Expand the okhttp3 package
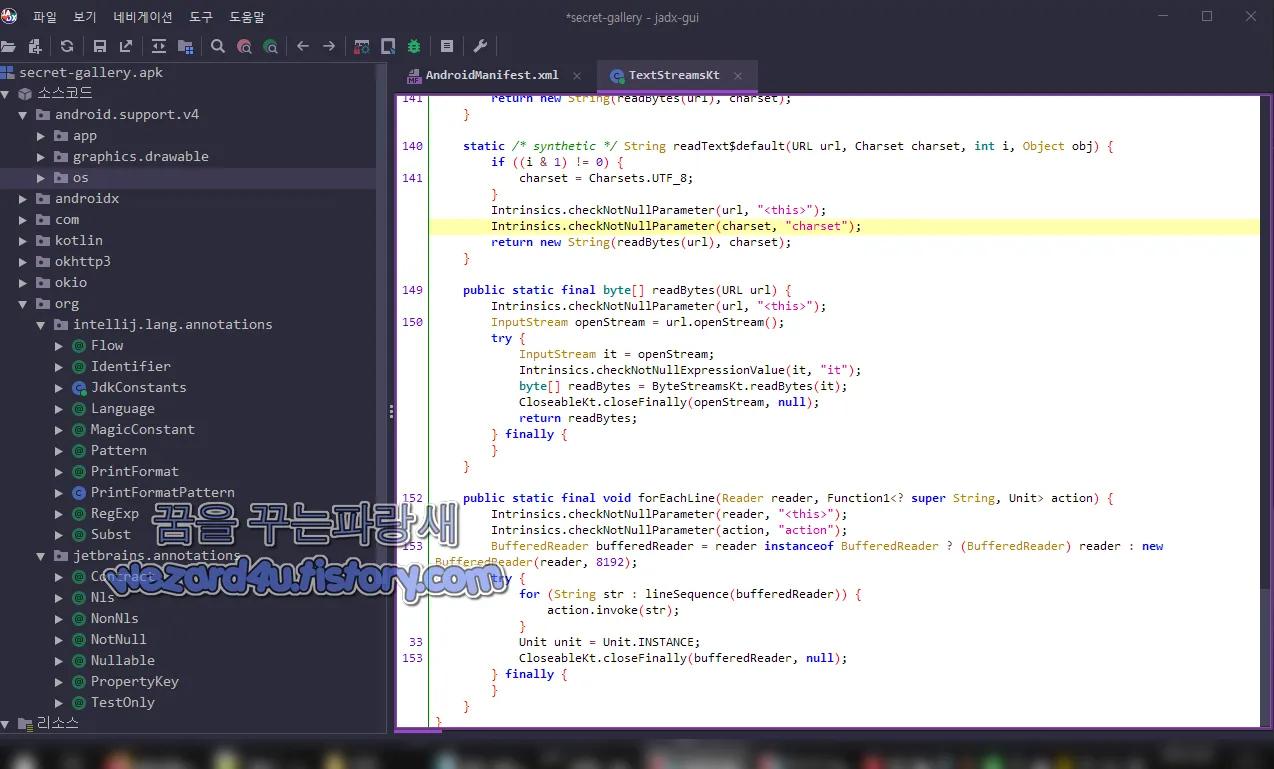The height and width of the screenshot is (769, 1274). pos(23,262)
